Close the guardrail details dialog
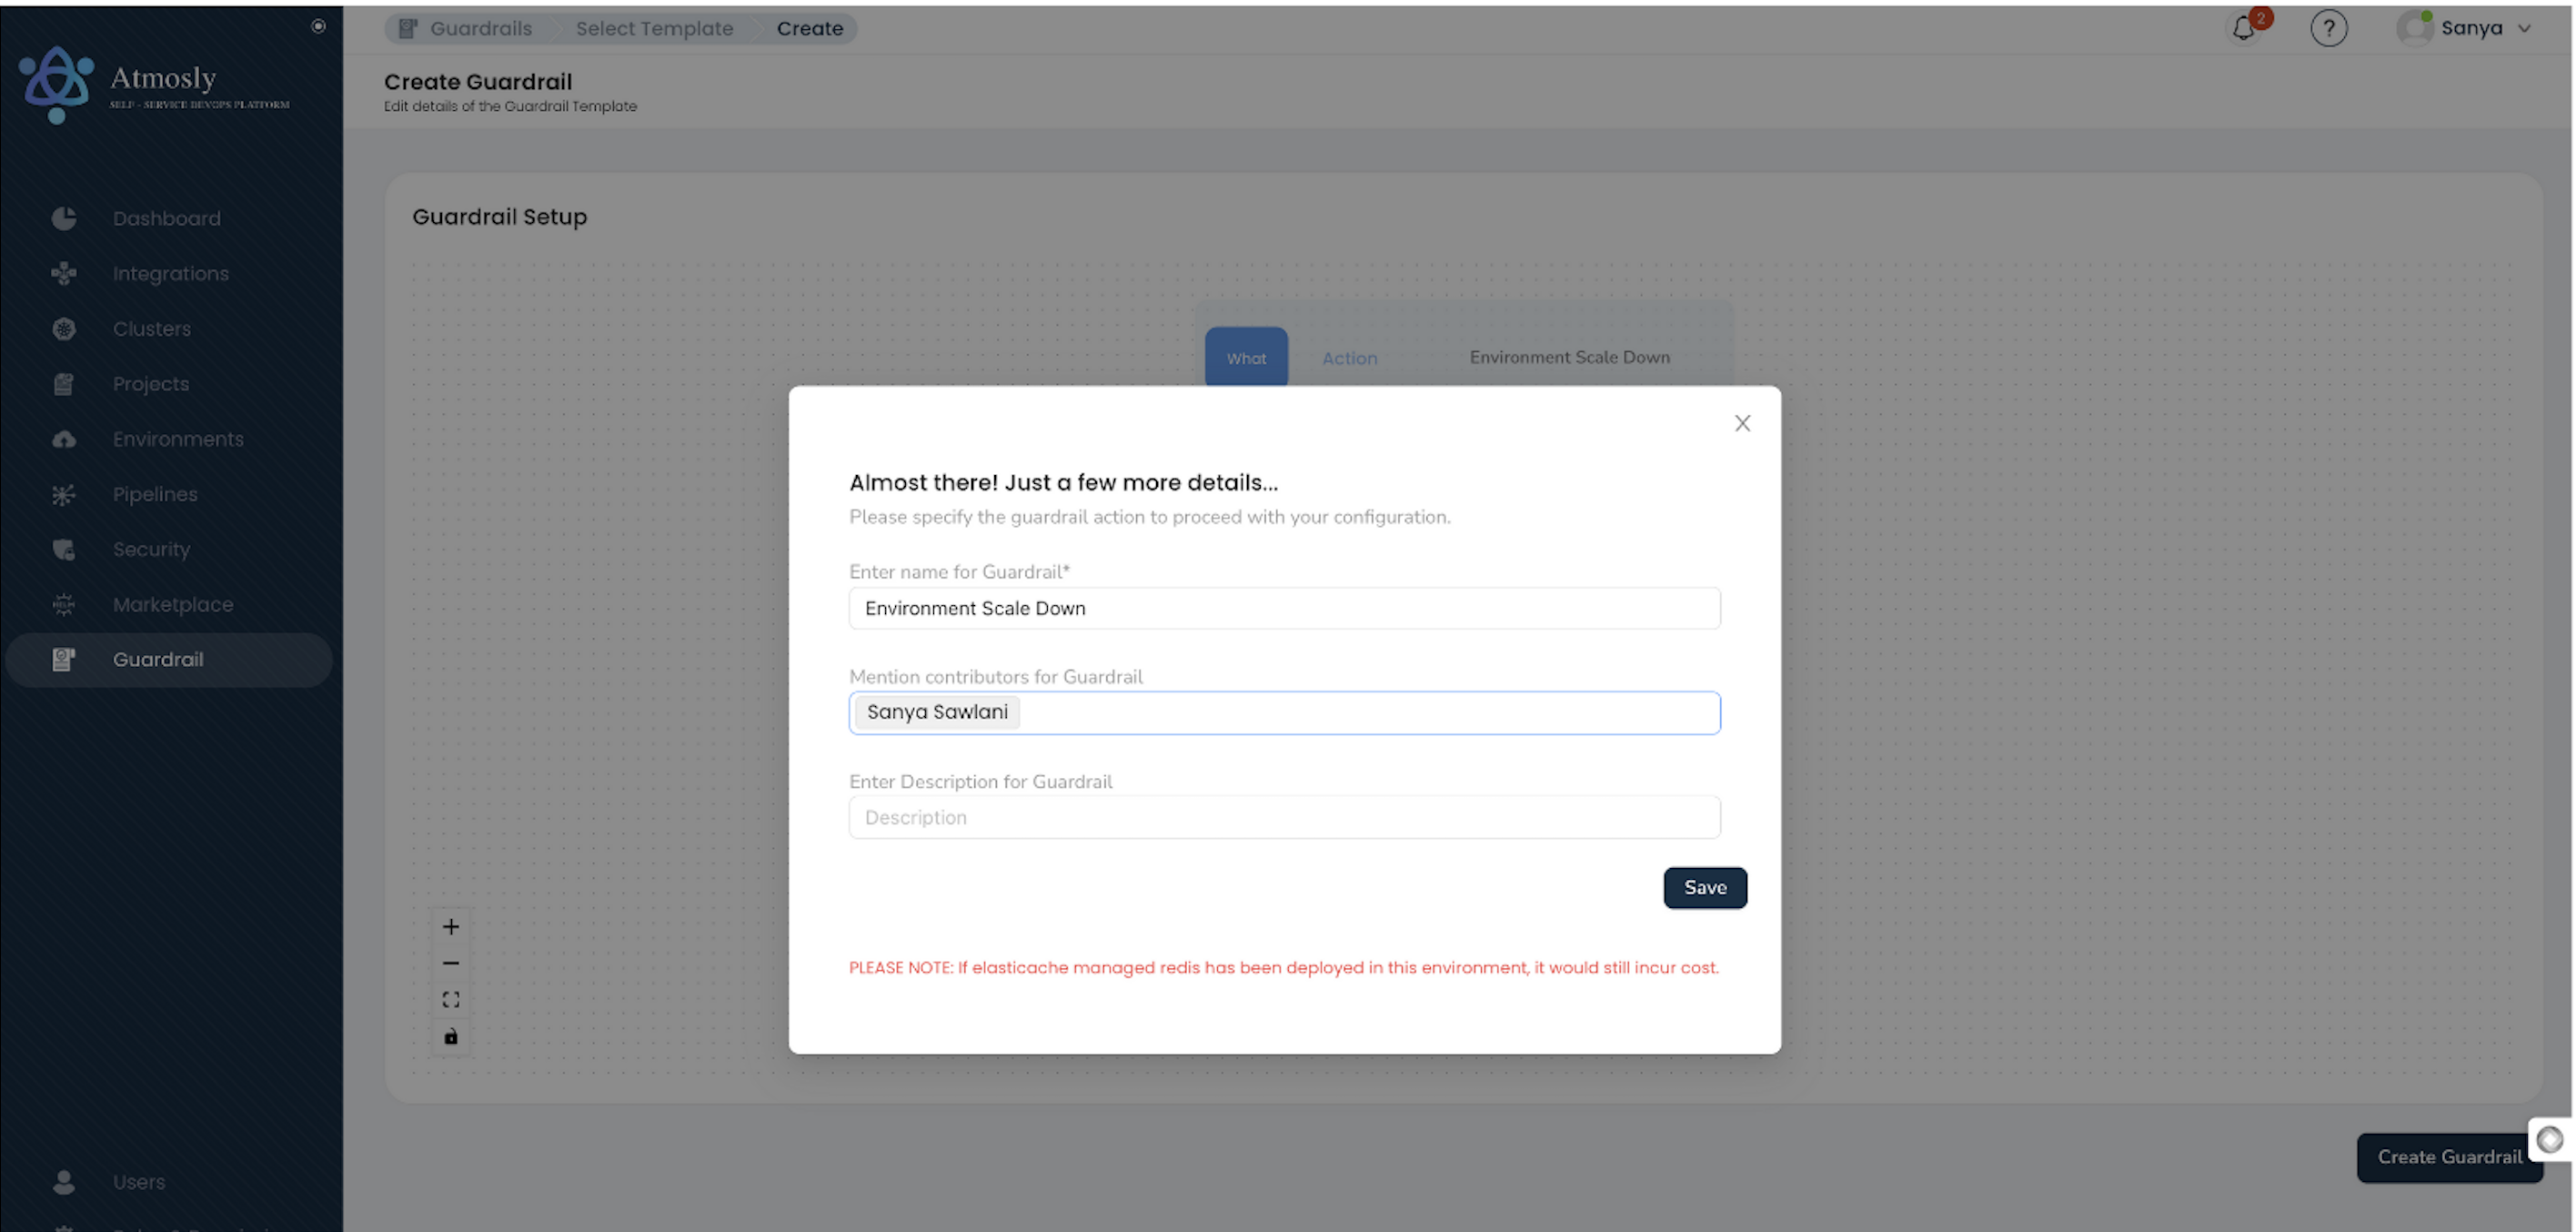The image size is (2576, 1232). (1742, 423)
